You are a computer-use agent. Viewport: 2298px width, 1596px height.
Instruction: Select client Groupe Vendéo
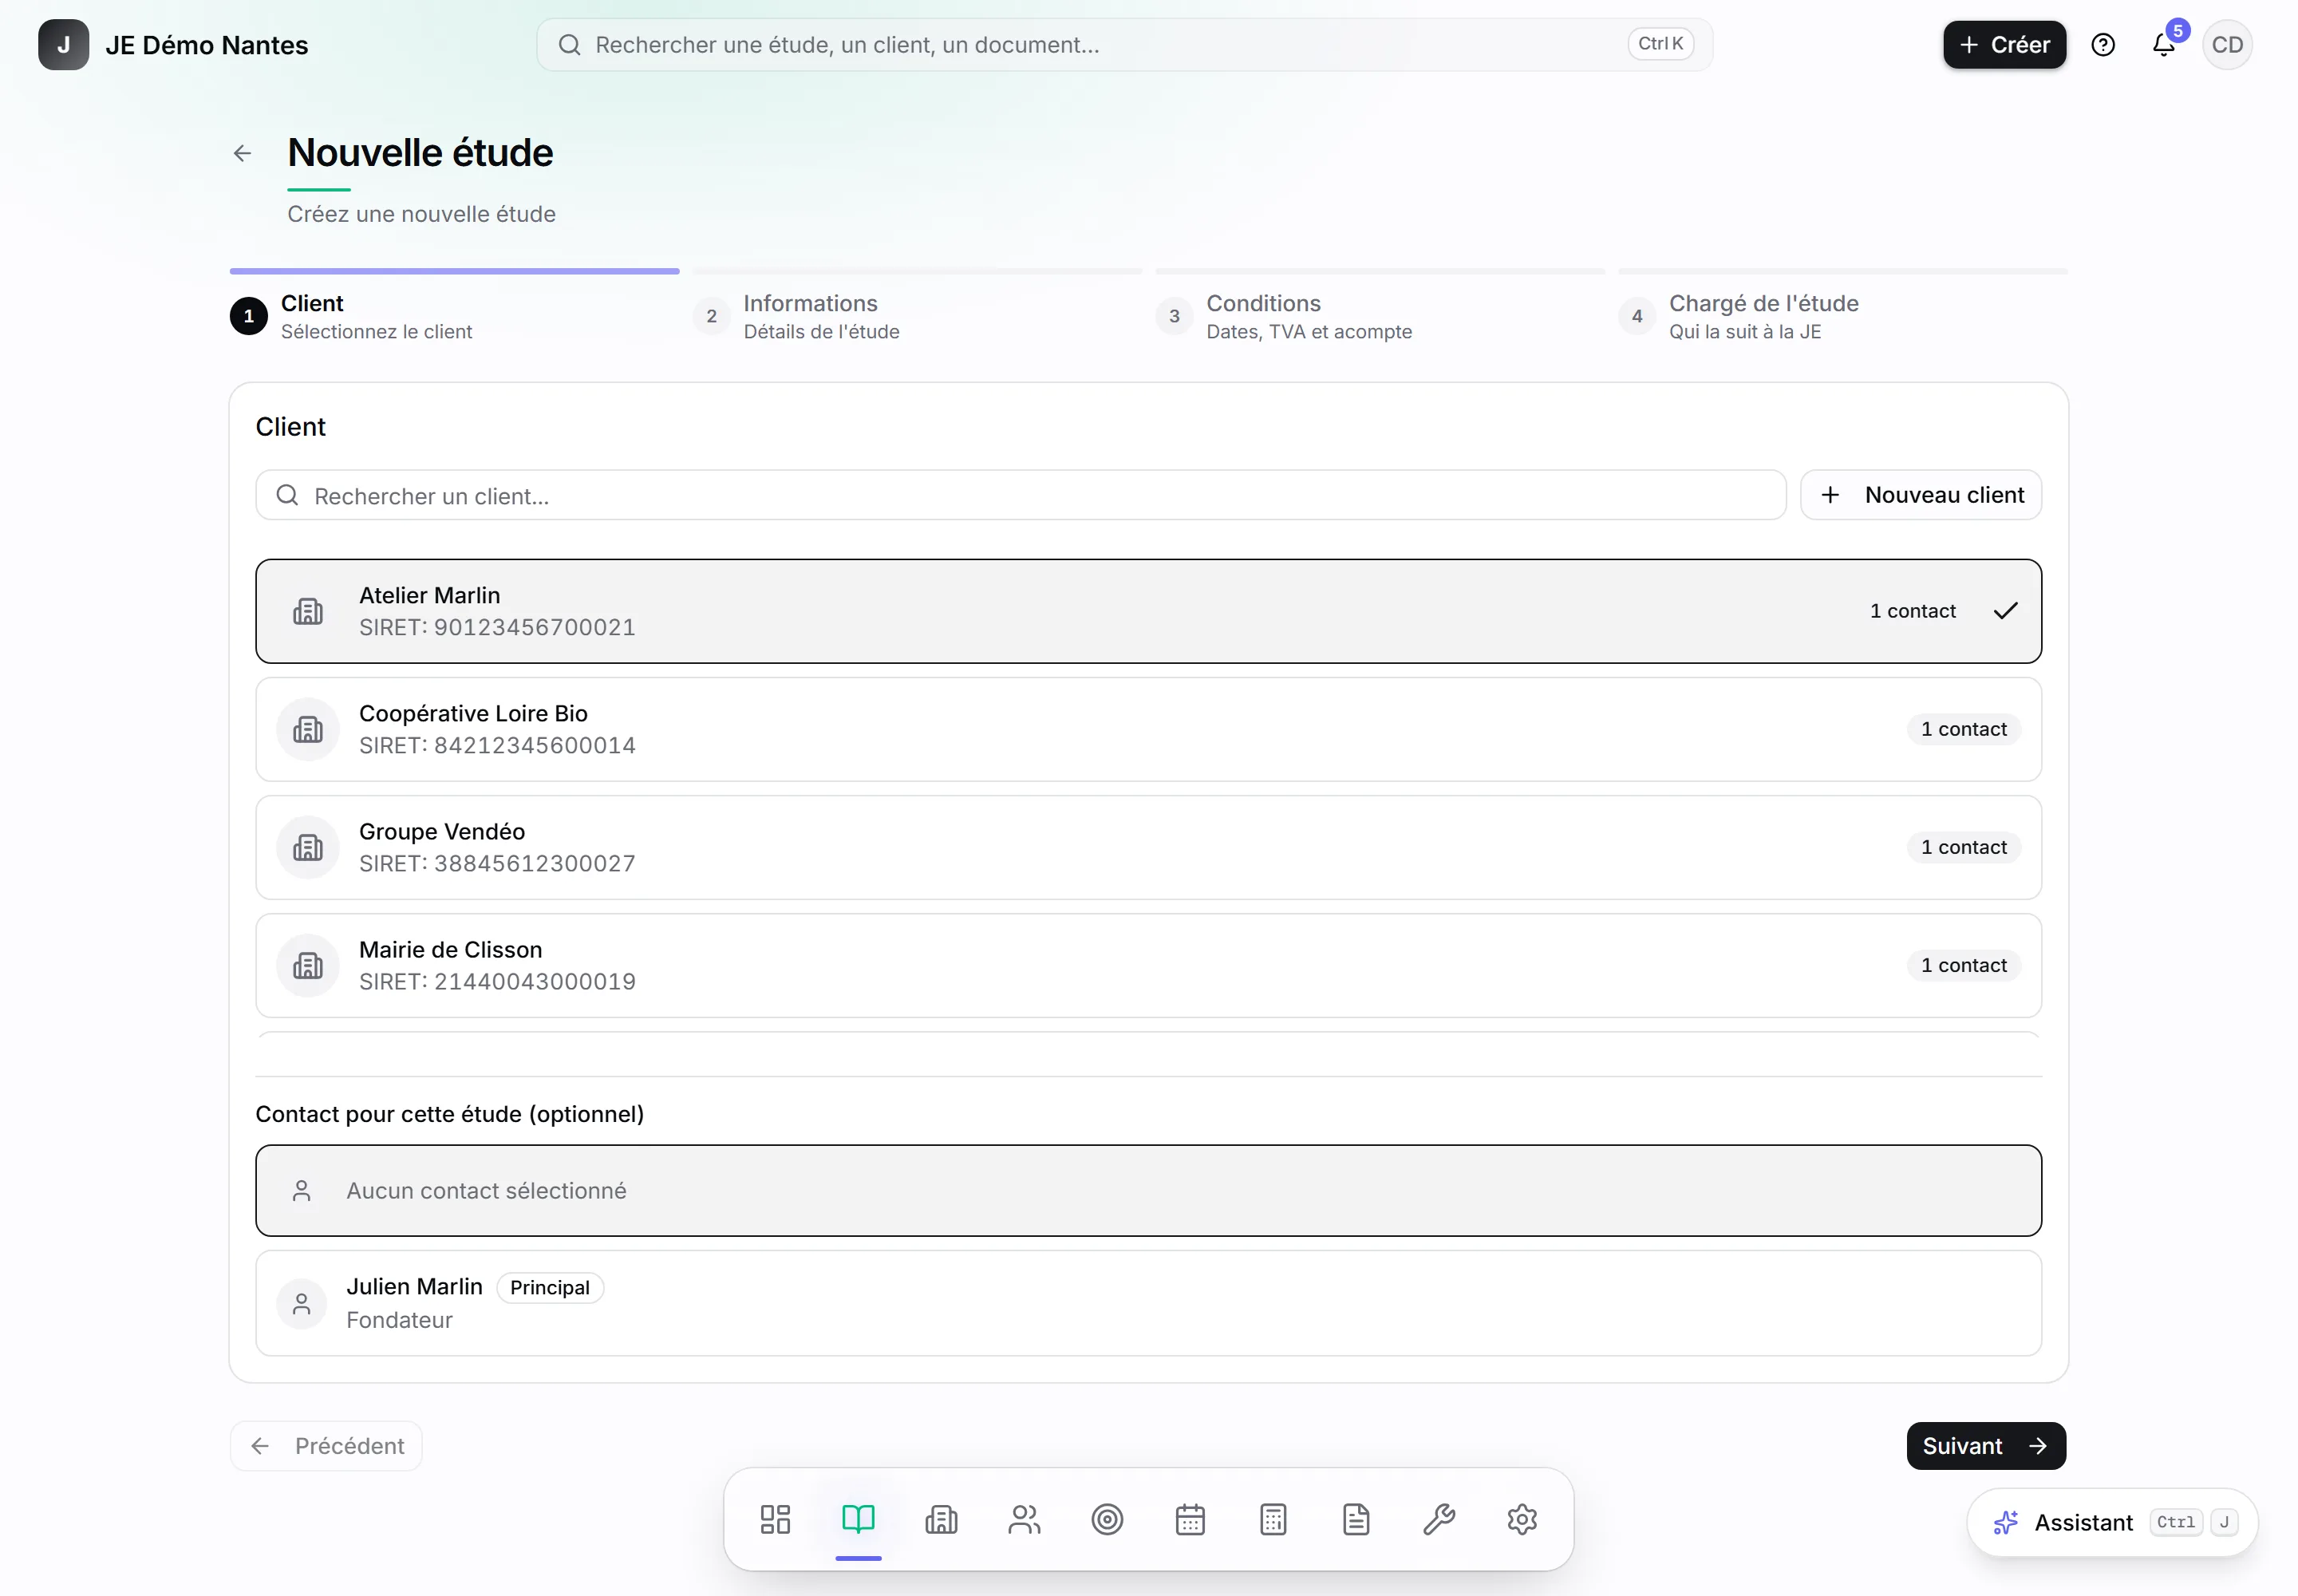(1148, 847)
